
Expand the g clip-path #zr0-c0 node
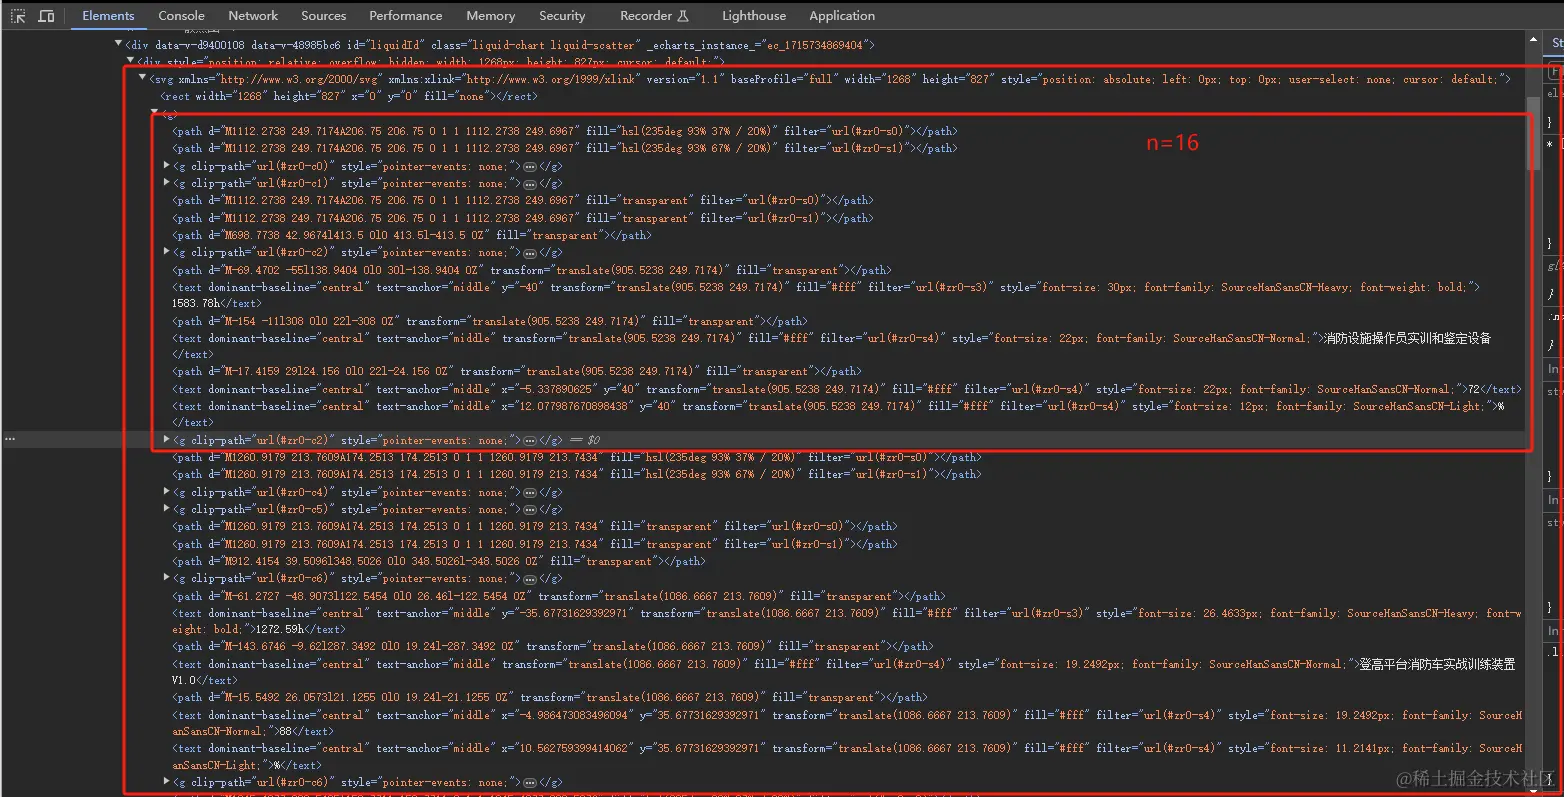tap(166, 166)
